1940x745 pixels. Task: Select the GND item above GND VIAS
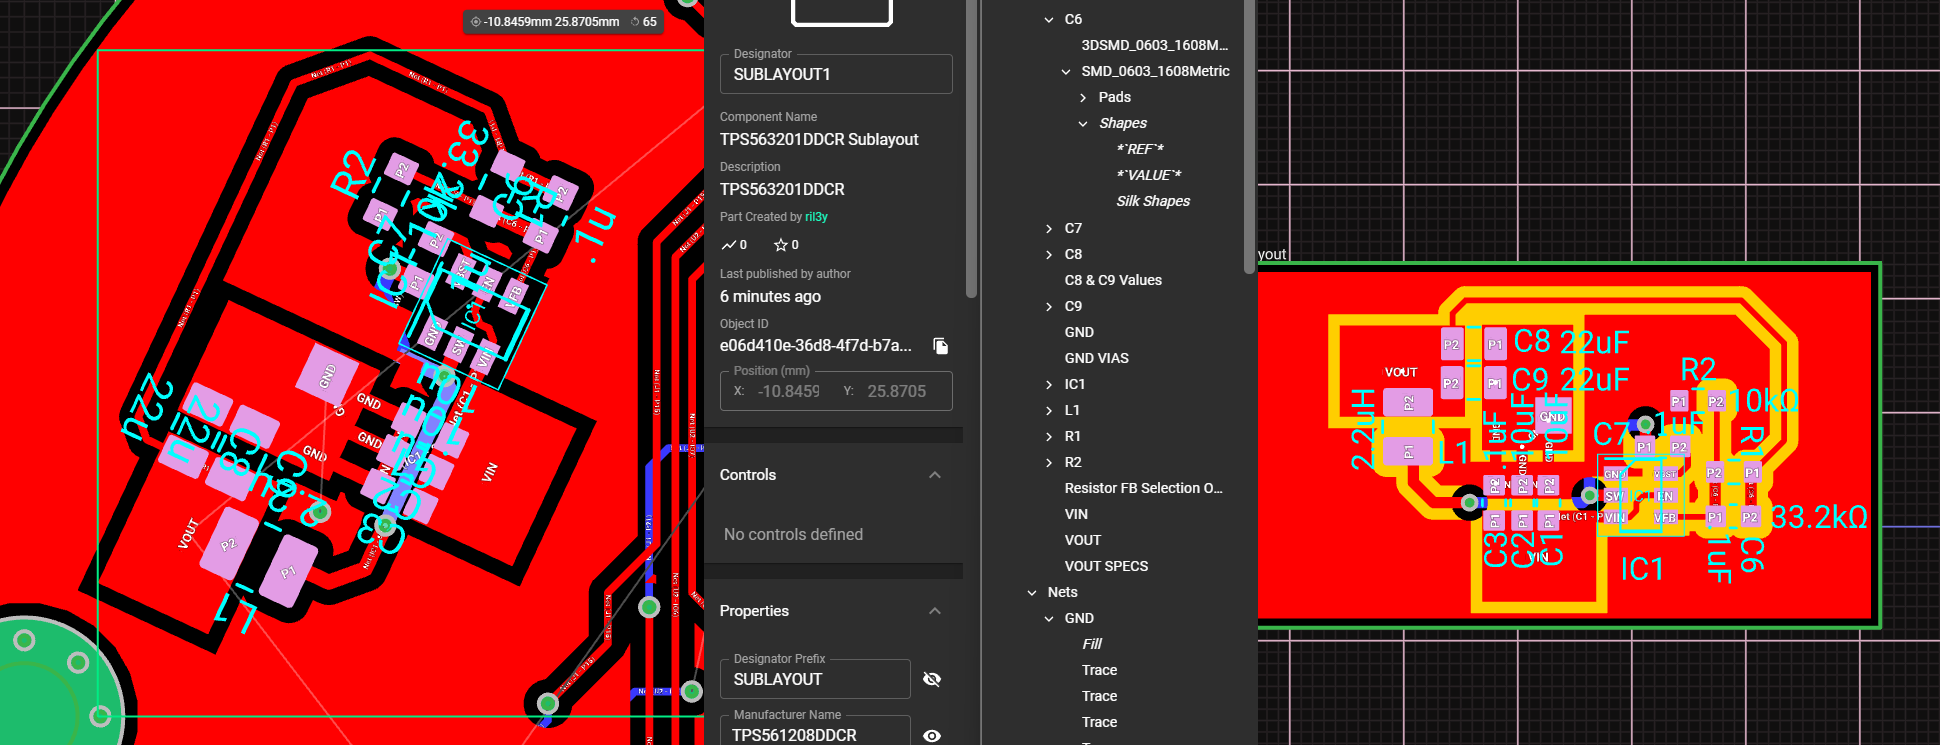(x=1079, y=332)
